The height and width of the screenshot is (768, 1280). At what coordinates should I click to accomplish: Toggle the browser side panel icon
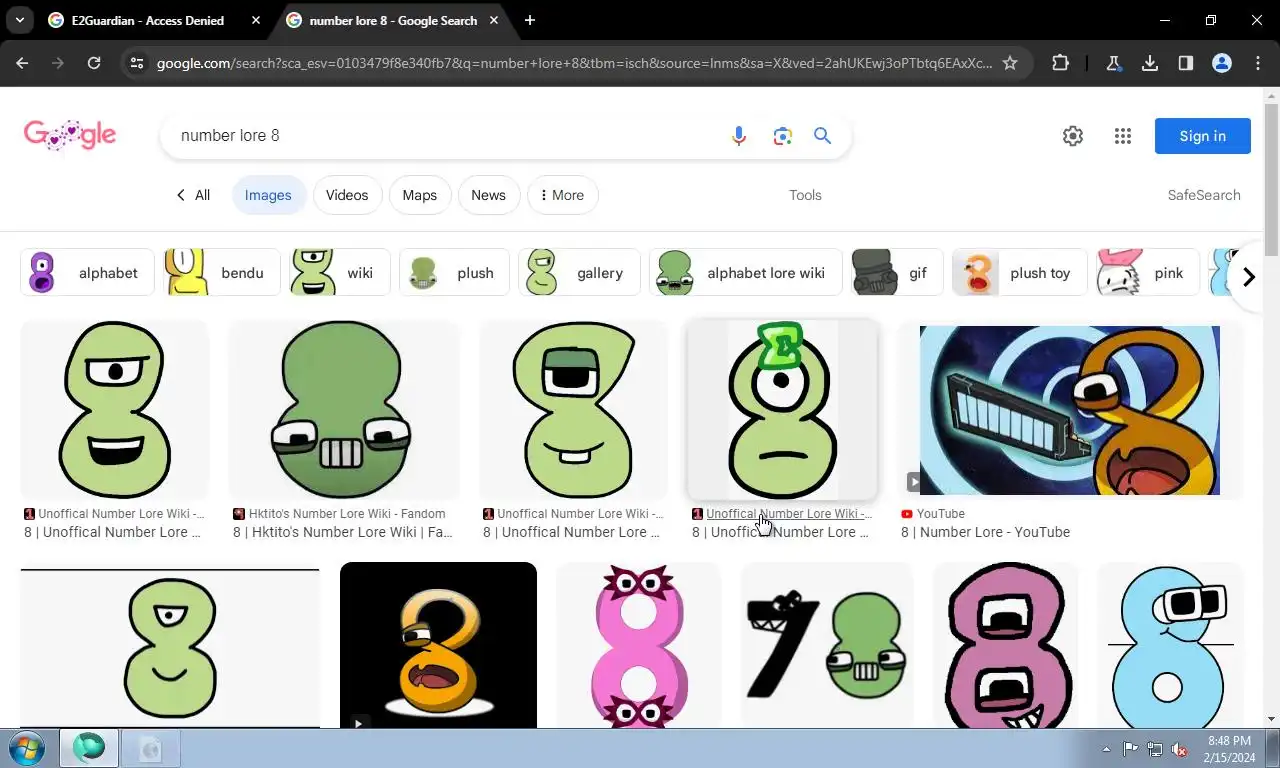[1185, 63]
